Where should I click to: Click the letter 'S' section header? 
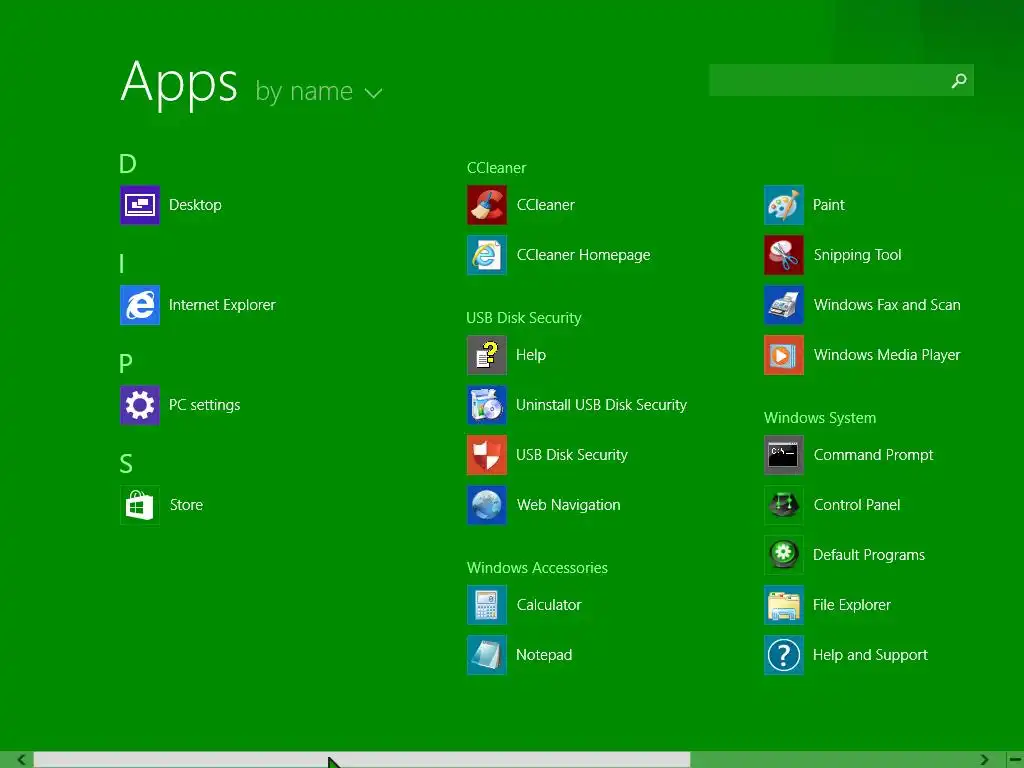pos(126,464)
